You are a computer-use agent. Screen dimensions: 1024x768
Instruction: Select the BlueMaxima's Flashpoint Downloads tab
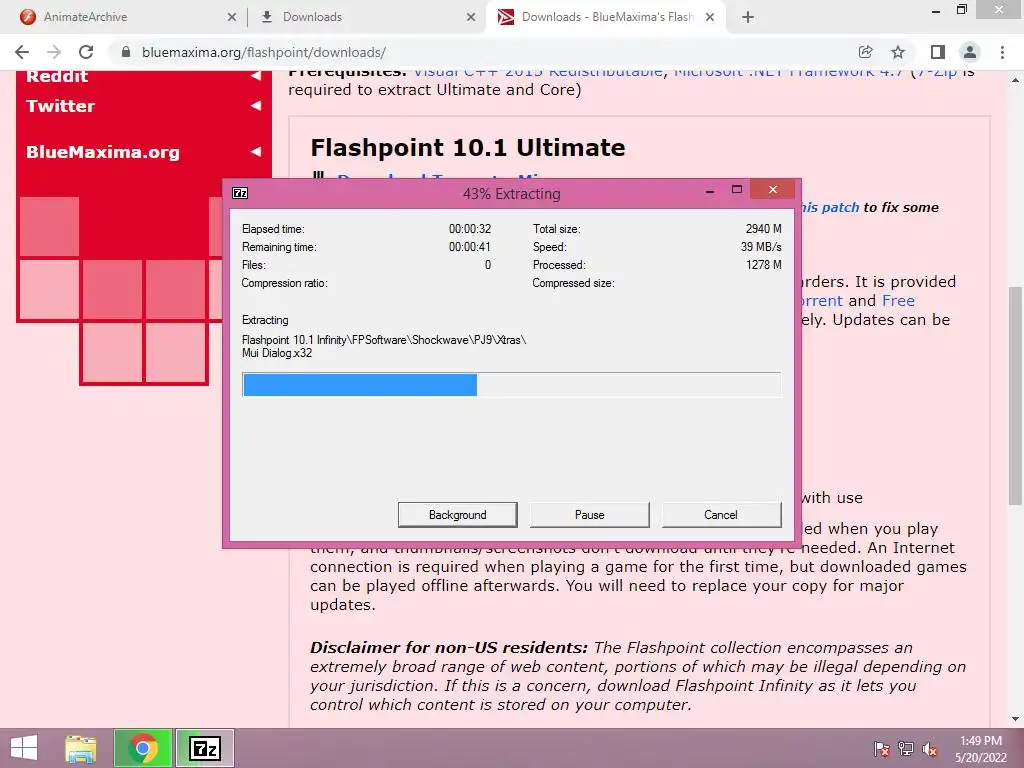607,17
